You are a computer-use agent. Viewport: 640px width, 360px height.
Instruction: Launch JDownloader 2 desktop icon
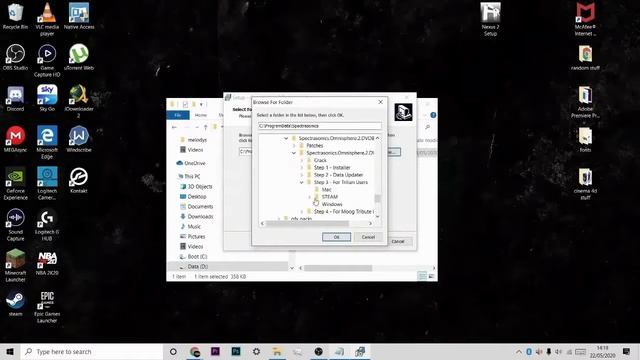coord(79,101)
